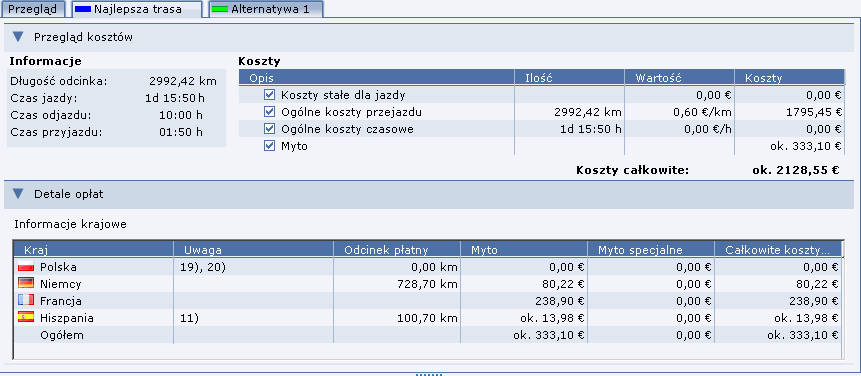Click the Uwaga column header
Screen dimensions: 861x376
[254, 250]
